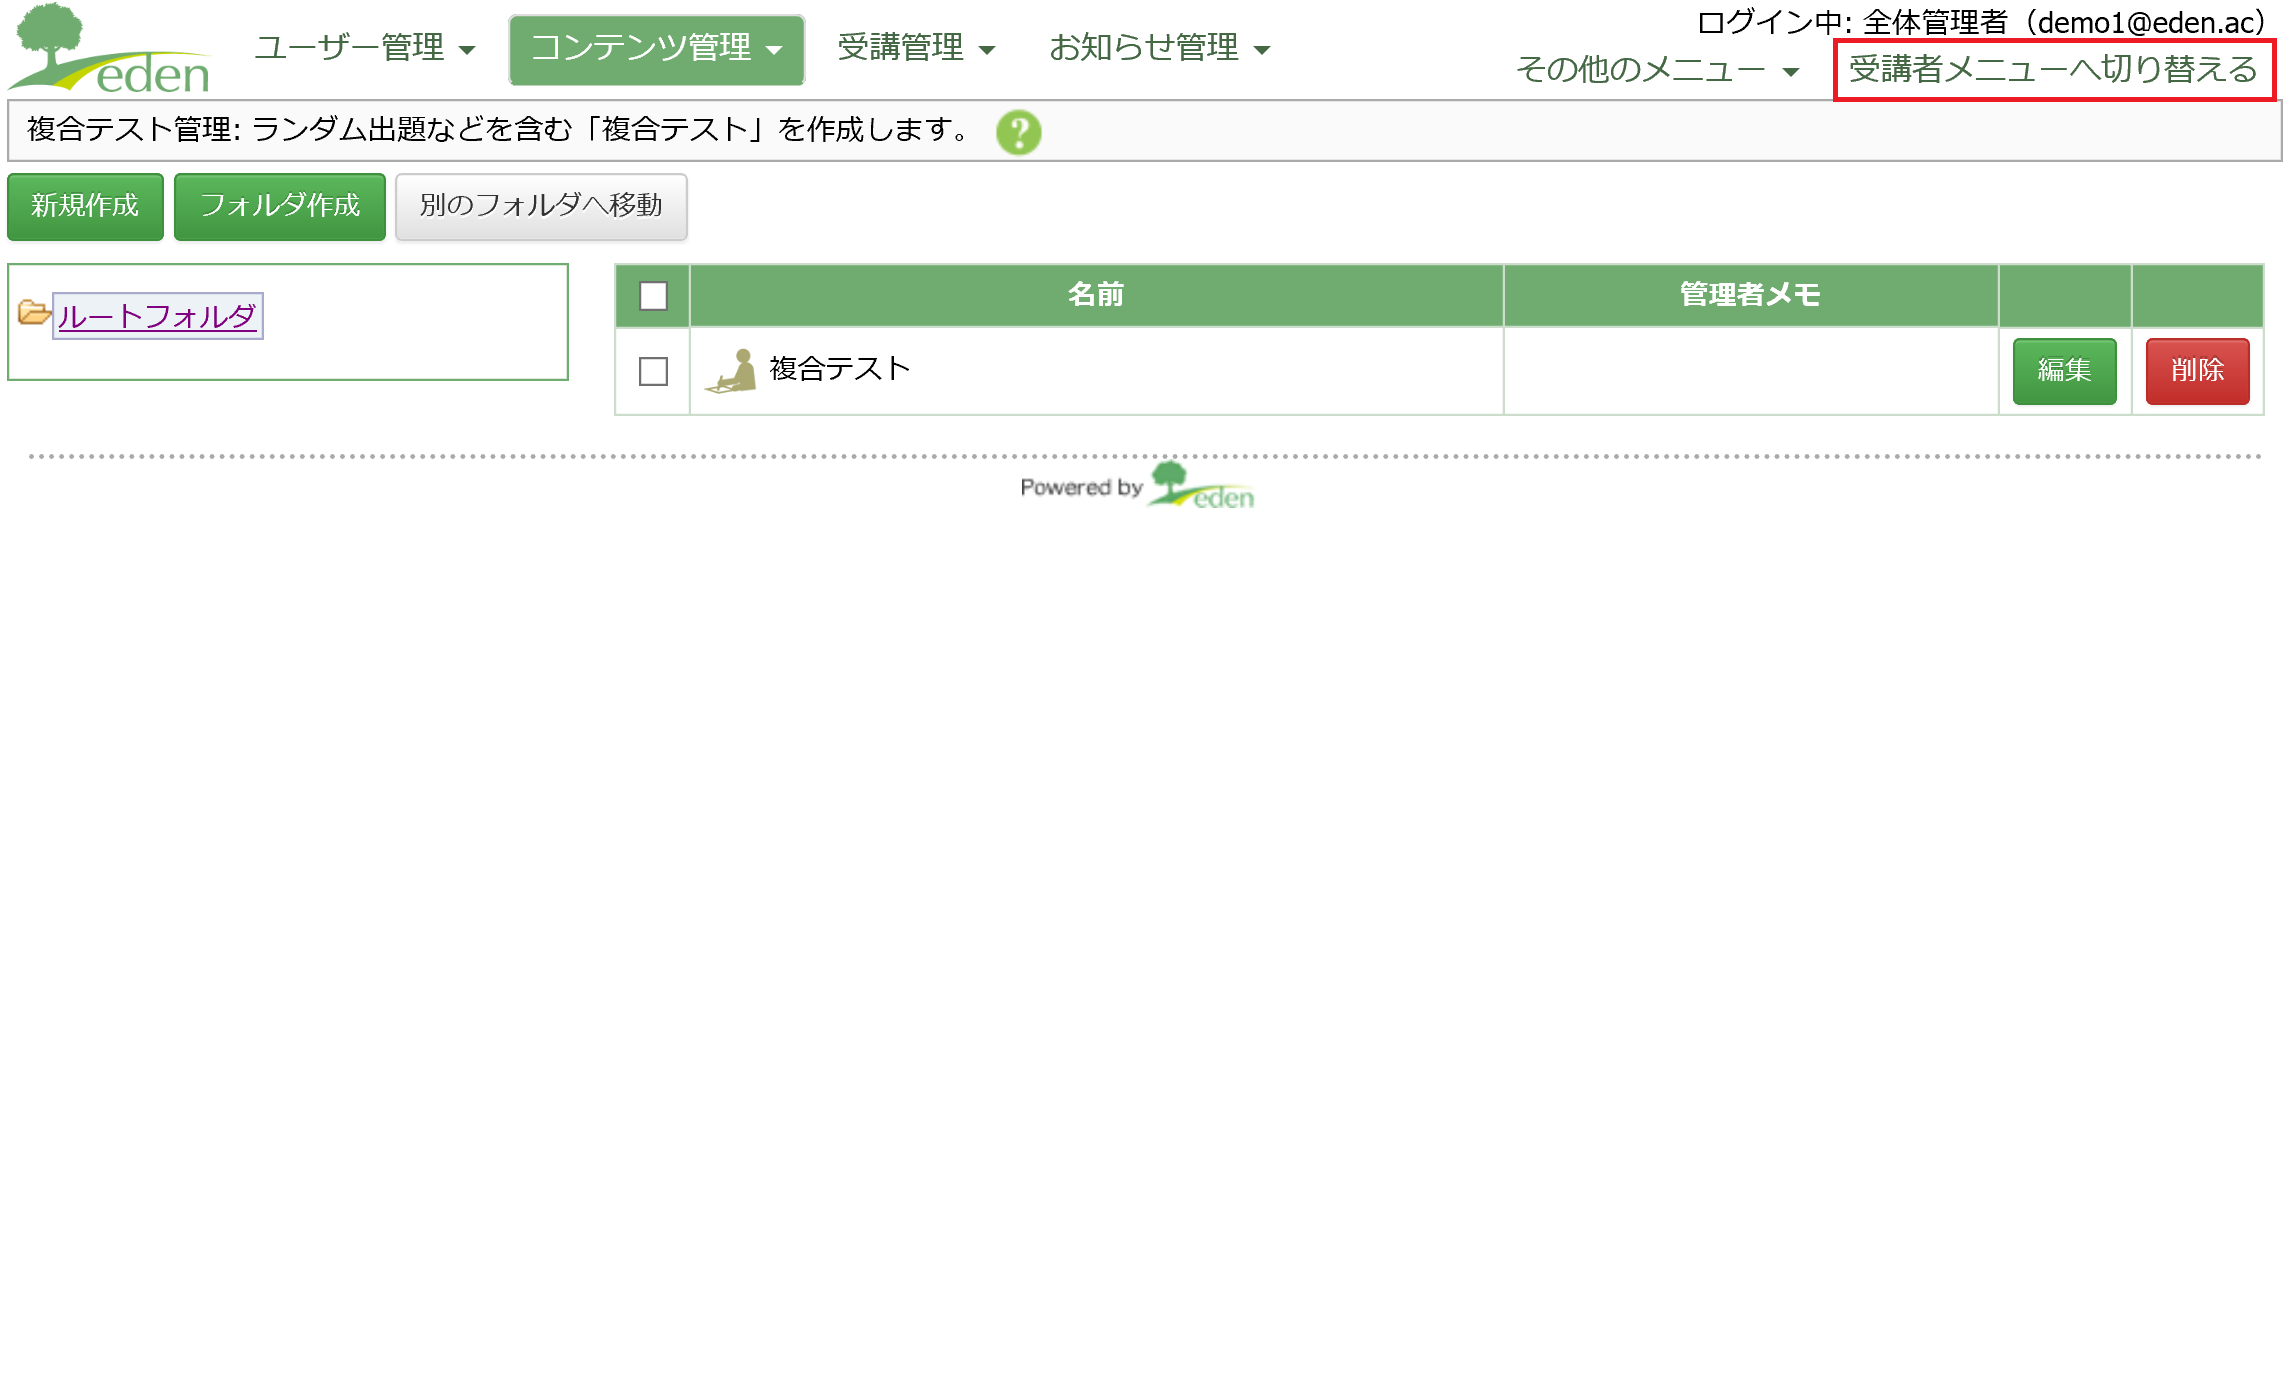This screenshot has width=2290, height=1393.
Task: Click the Powered by eden footer logo
Action: click(1137, 486)
